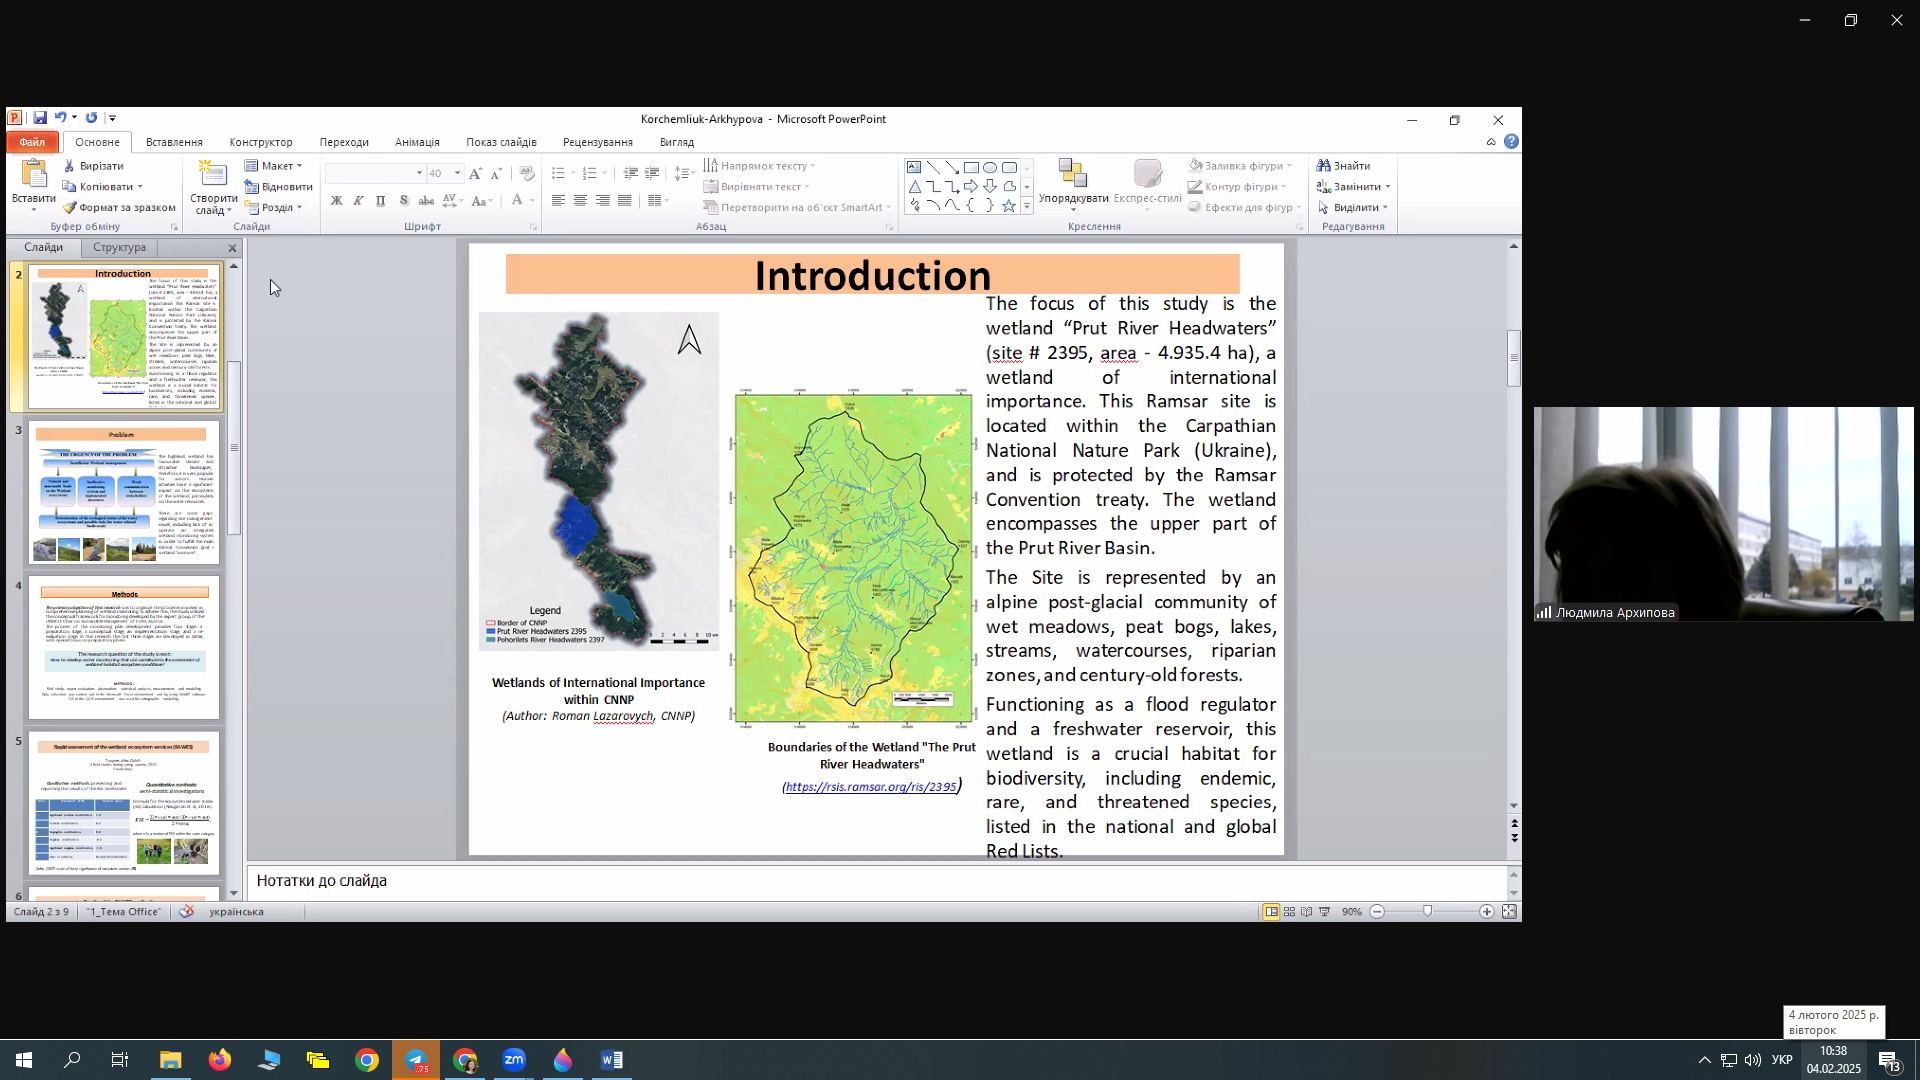
Task: Open the Вставлення ribbon tab
Action: [x=174, y=143]
